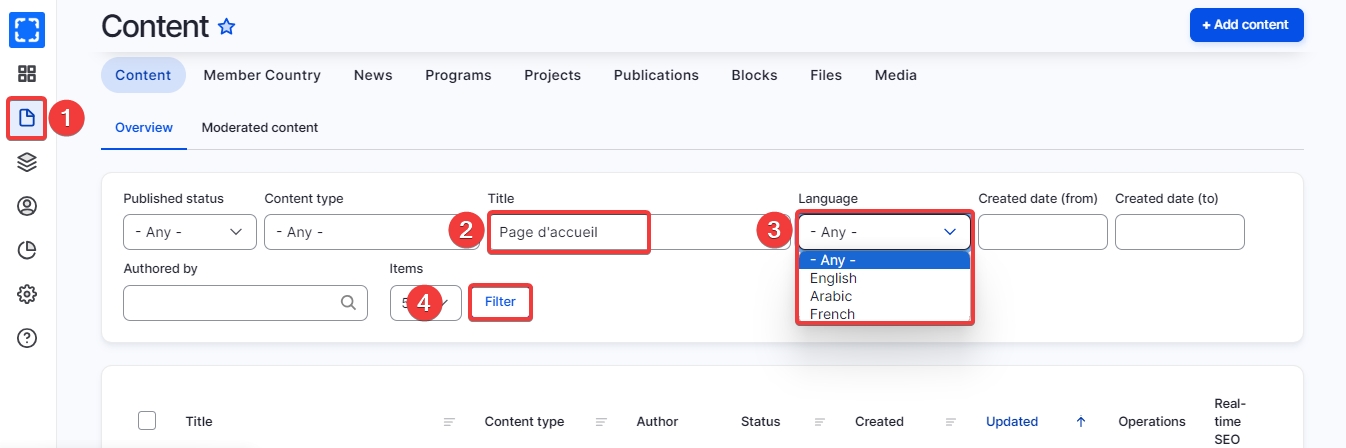
Task: Open Configuration gear icon in sidebar
Action: click(27, 294)
